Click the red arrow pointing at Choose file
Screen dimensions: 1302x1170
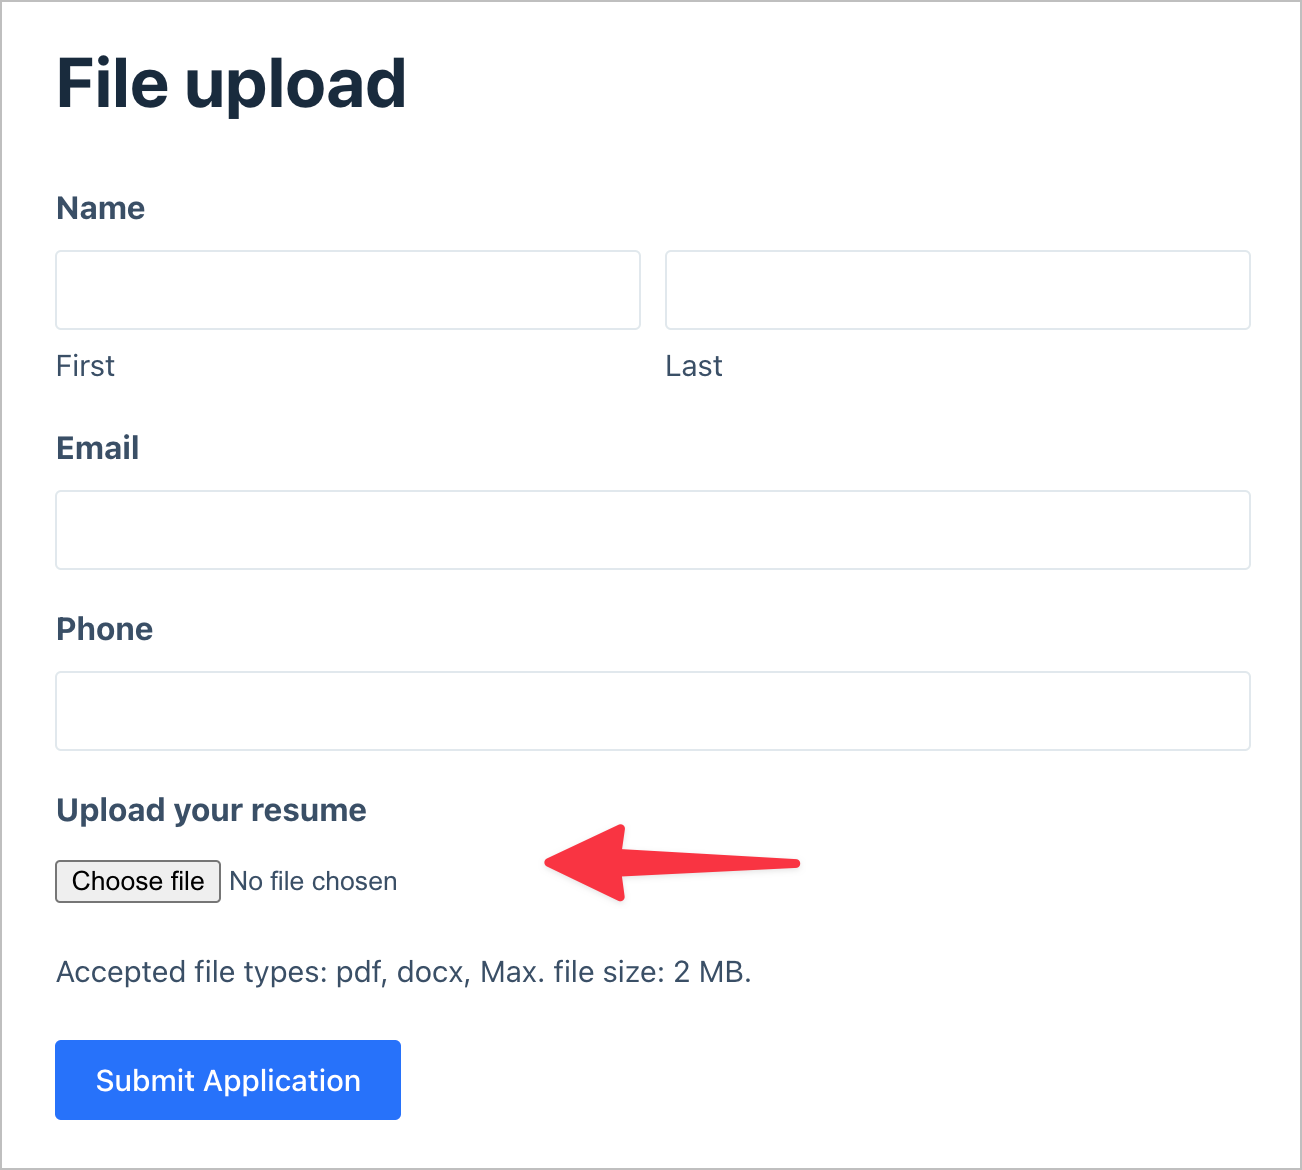(670, 863)
